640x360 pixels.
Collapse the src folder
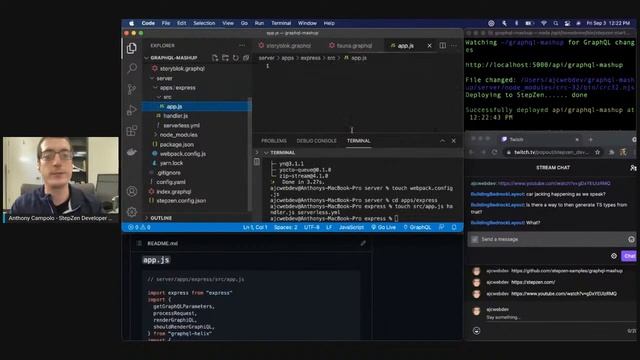[x=167, y=97]
